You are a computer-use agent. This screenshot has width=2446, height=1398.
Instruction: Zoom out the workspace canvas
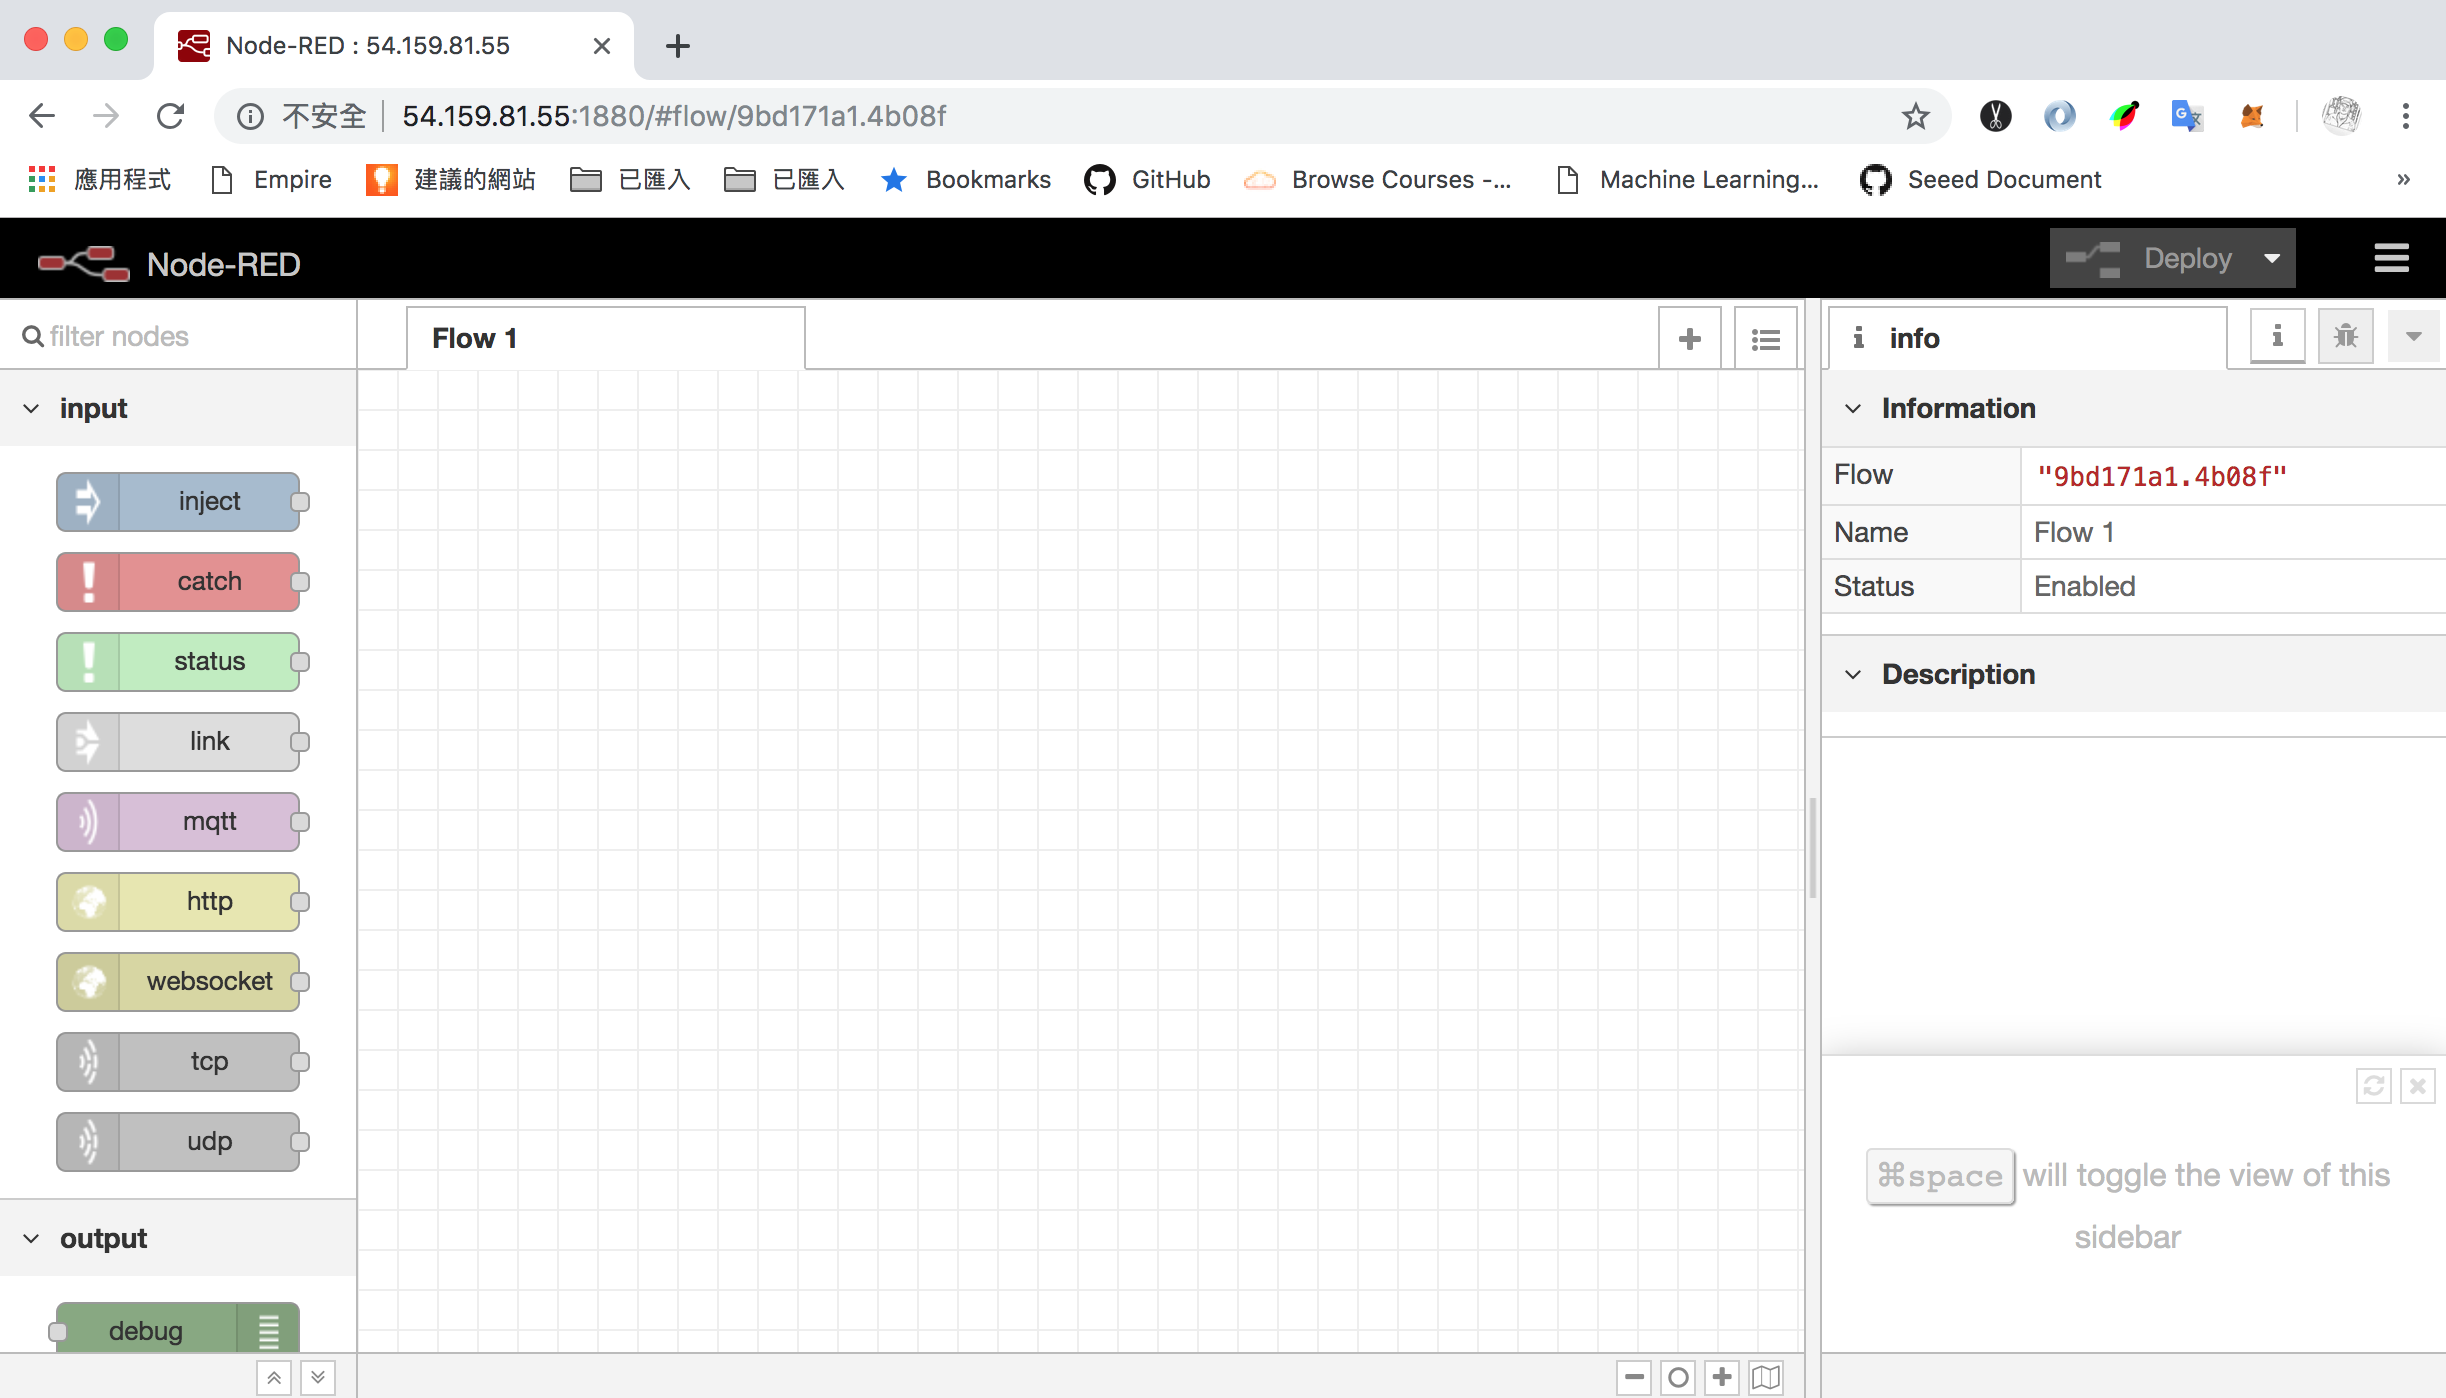pos(1634,1377)
